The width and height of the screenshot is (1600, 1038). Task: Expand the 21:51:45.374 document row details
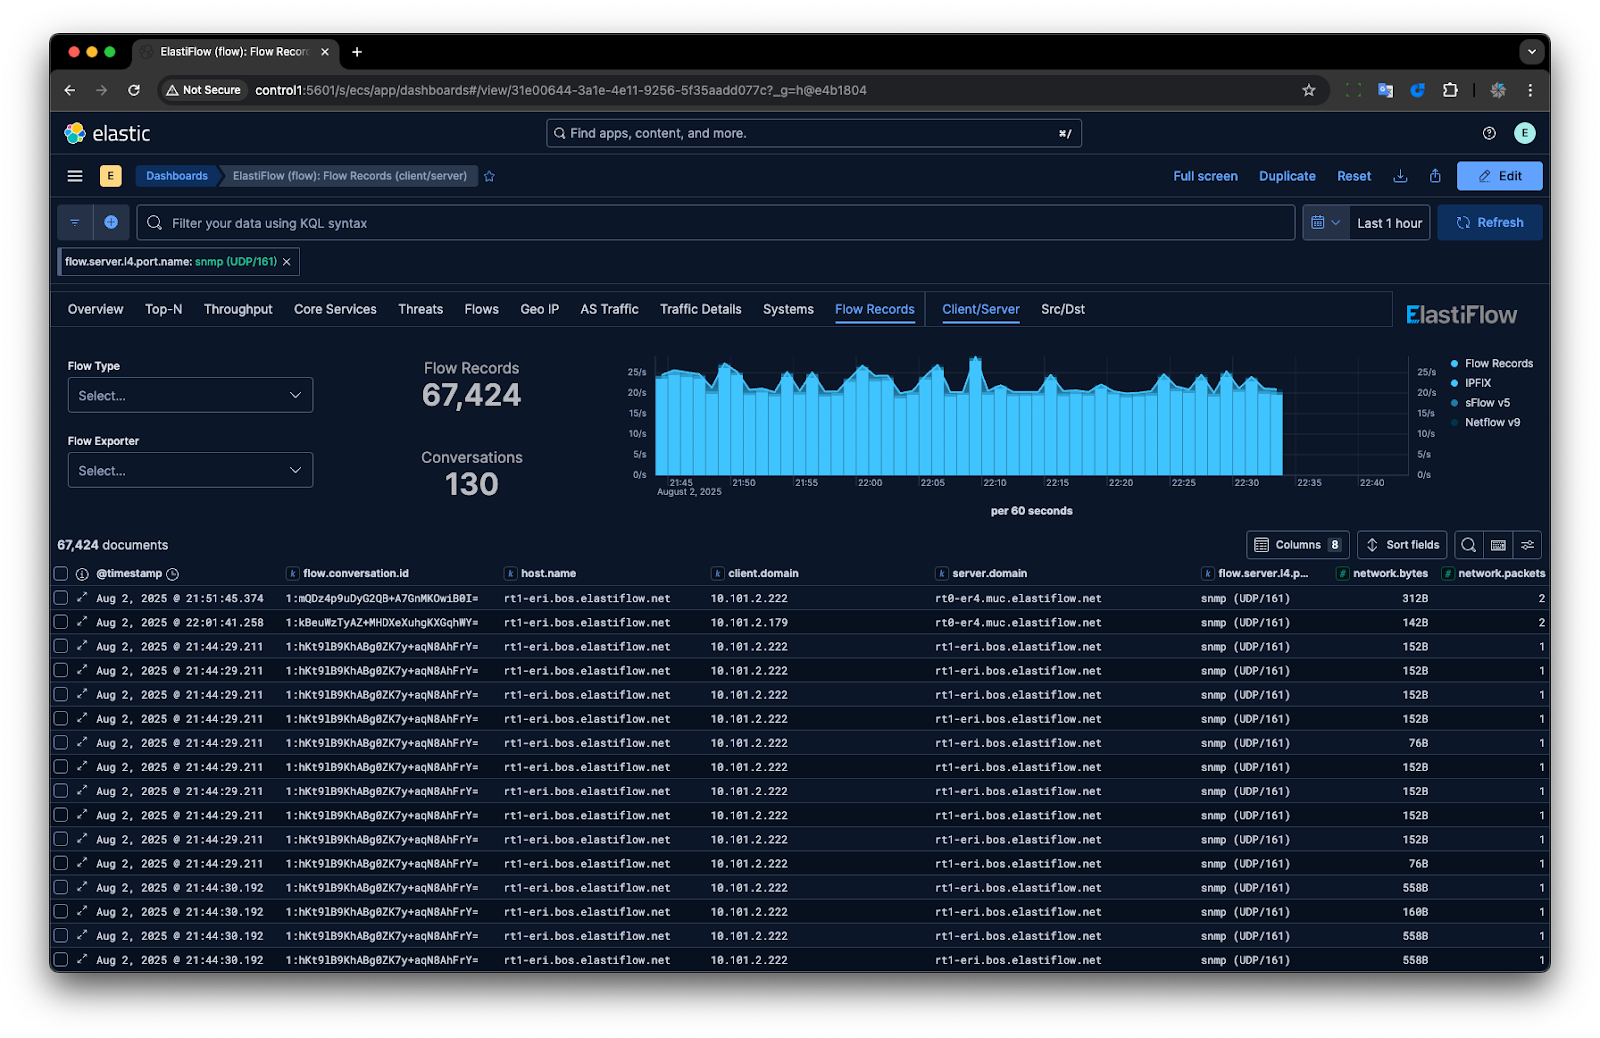click(82, 598)
